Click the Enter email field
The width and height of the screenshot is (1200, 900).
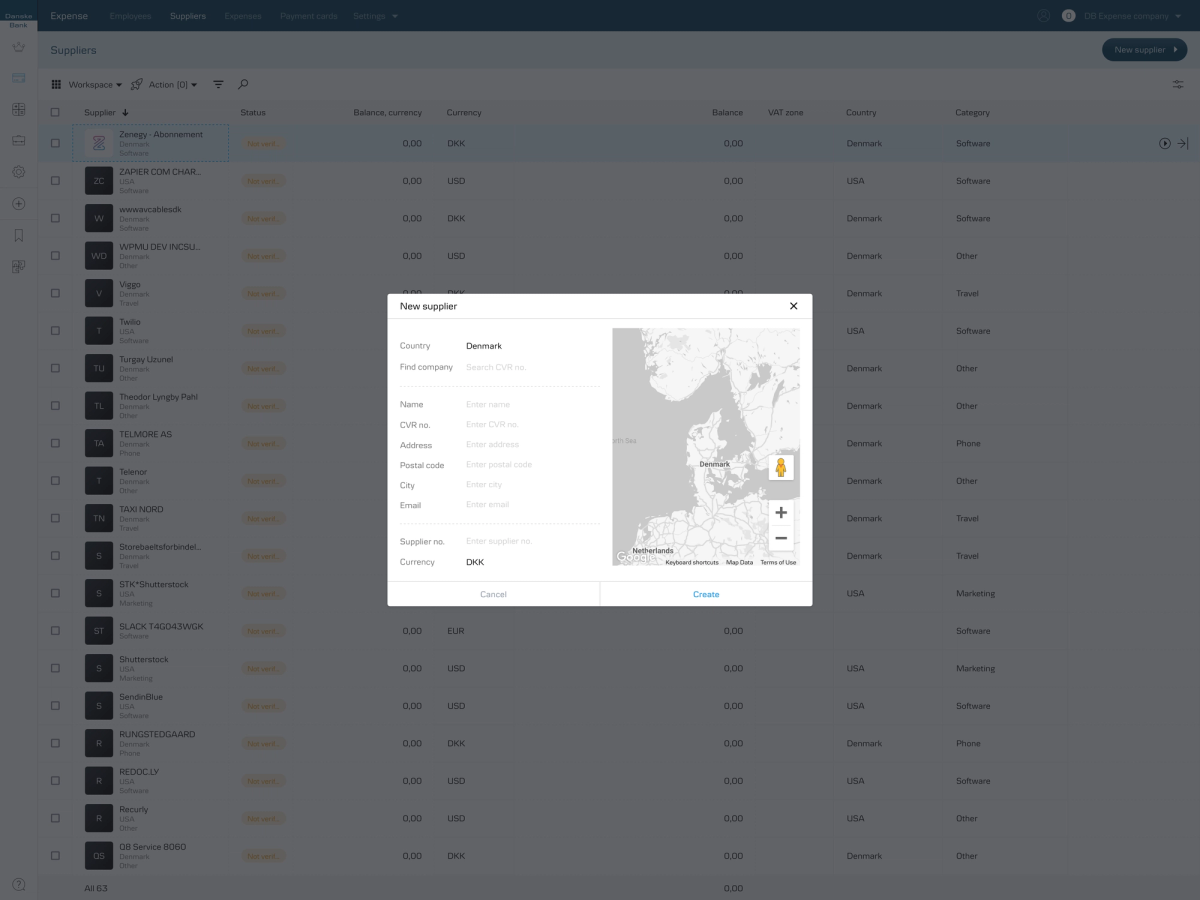pos(532,505)
